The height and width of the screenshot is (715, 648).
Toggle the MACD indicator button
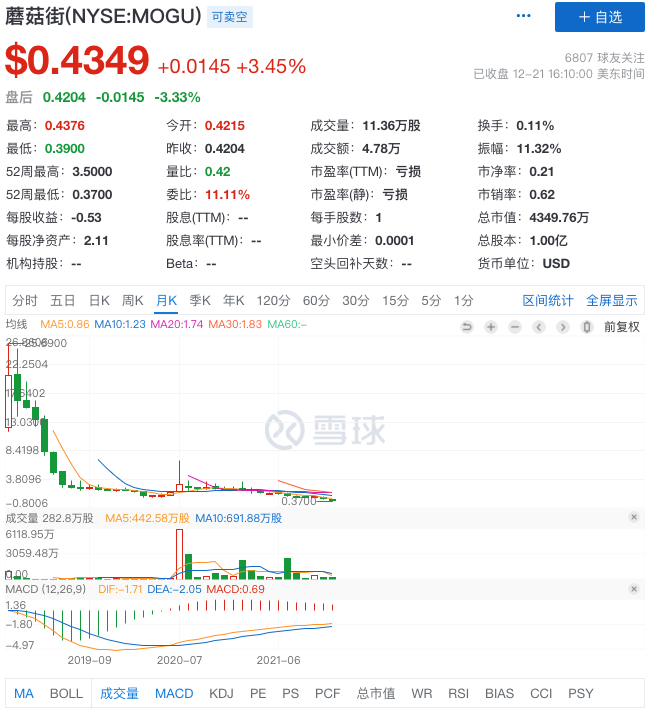point(174,694)
